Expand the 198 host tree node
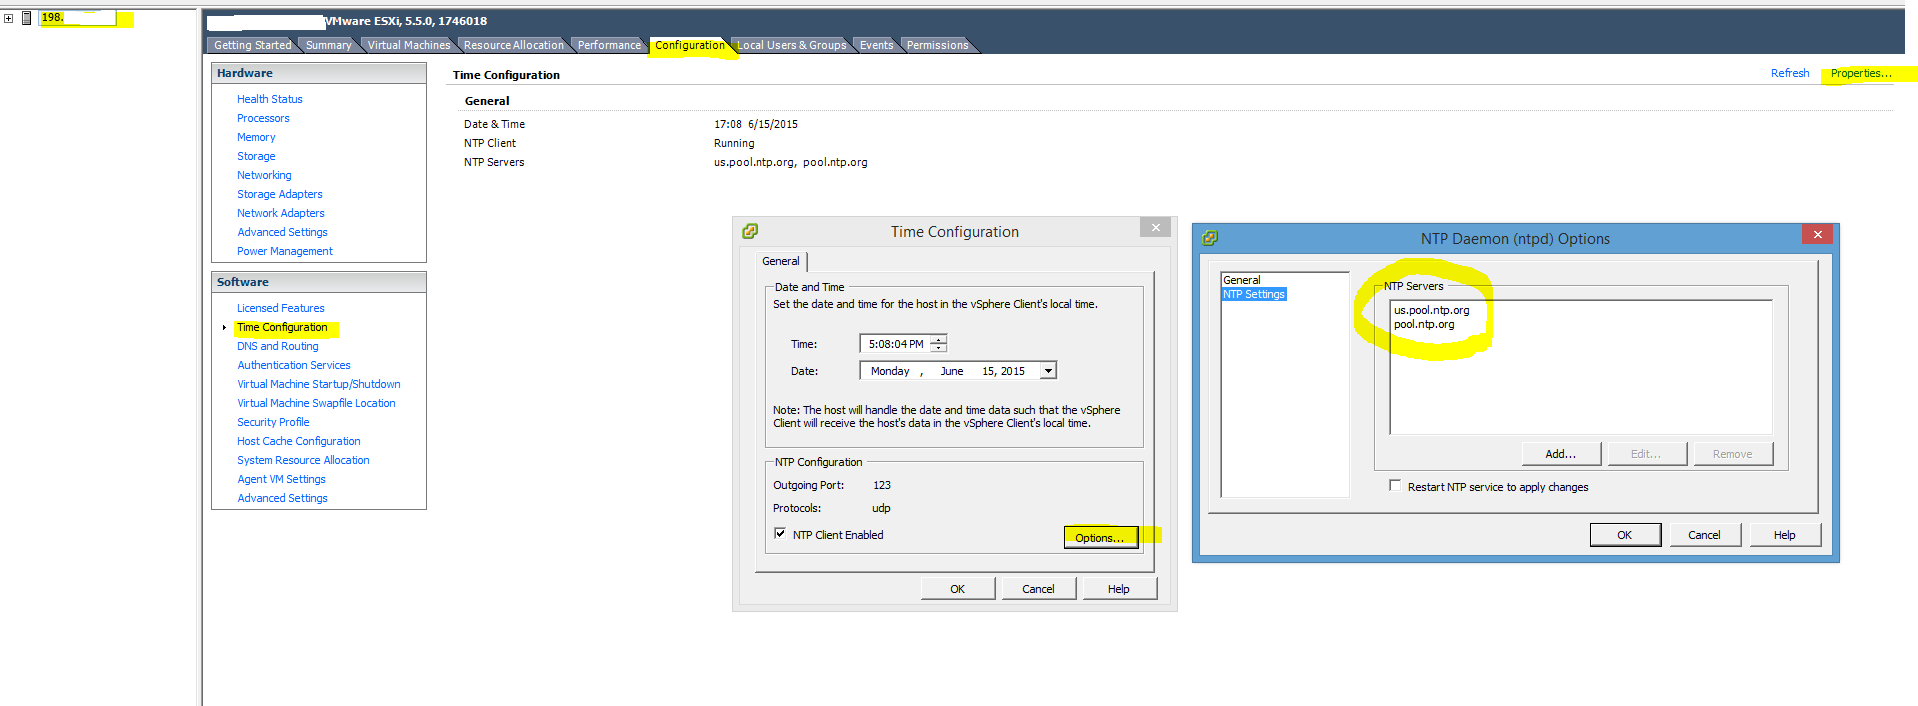The height and width of the screenshot is (706, 1918). pyautogui.click(x=8, y=18)
